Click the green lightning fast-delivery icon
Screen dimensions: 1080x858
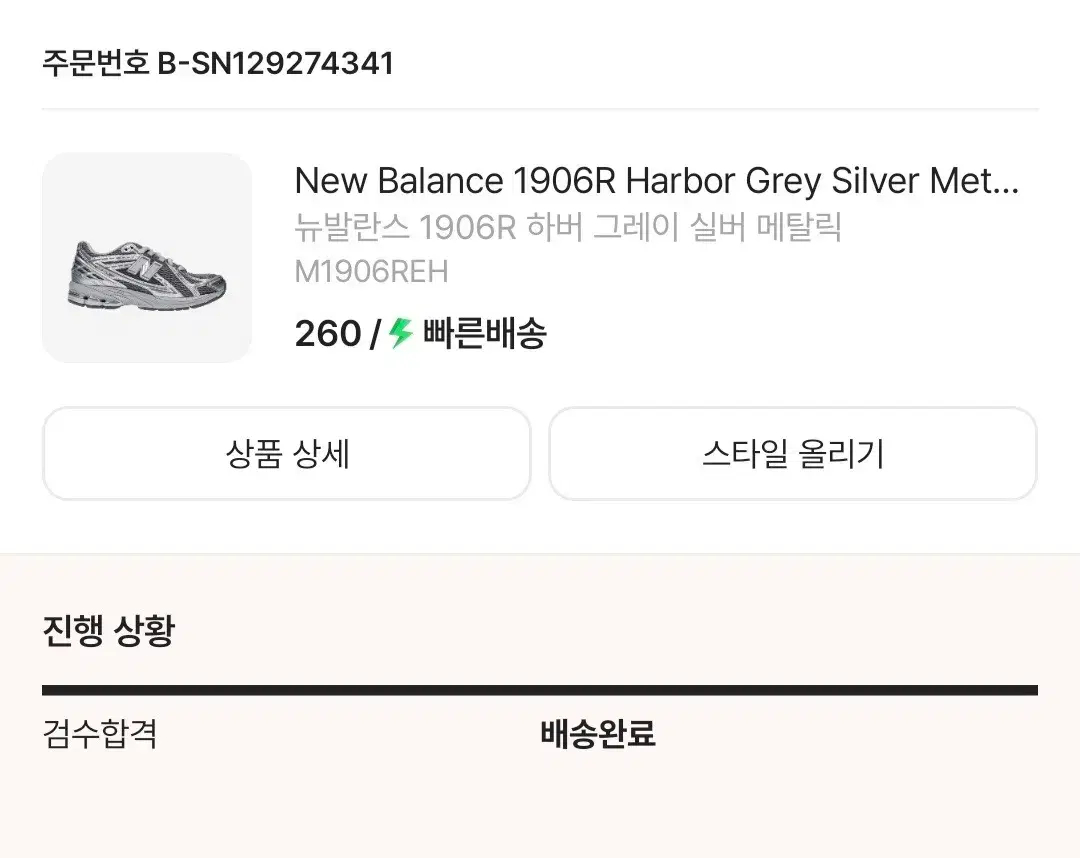click(x=401, y=333)
